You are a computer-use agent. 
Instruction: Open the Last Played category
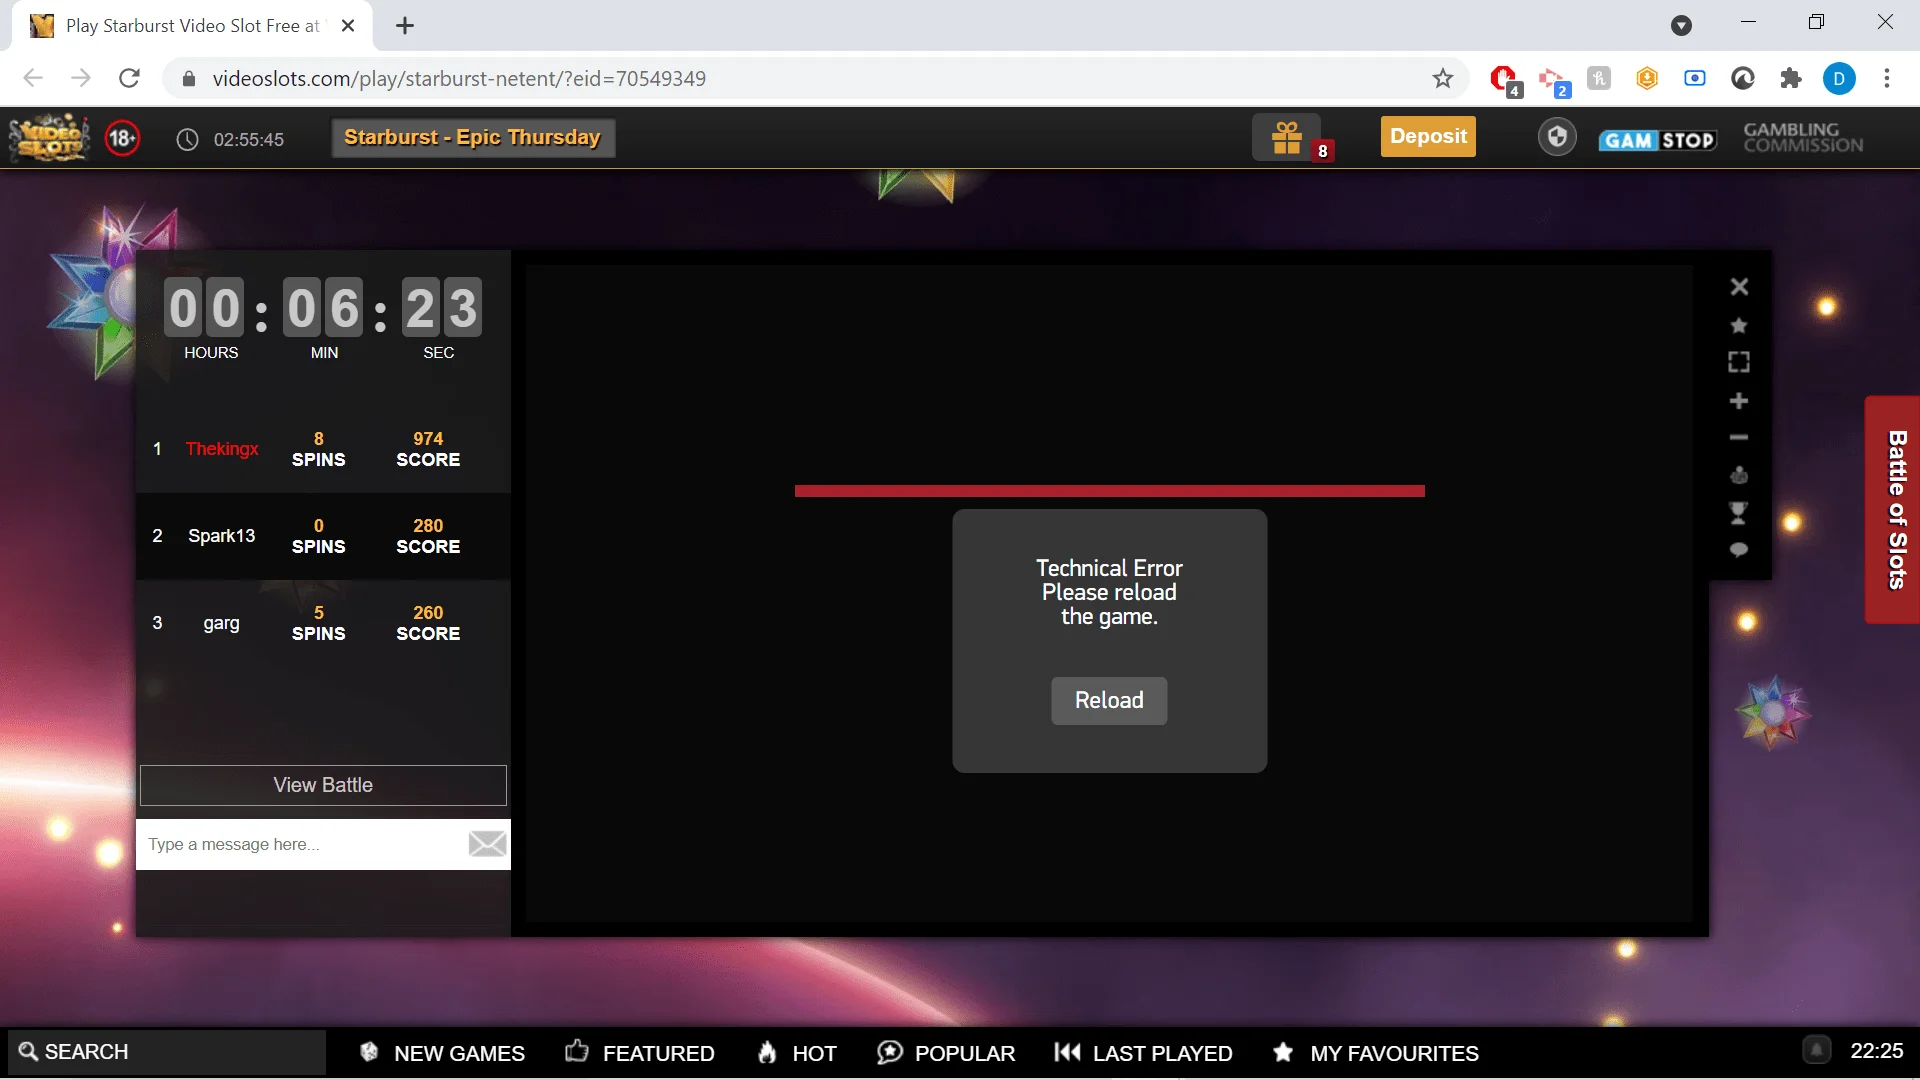click(x=1143, y=1053)
